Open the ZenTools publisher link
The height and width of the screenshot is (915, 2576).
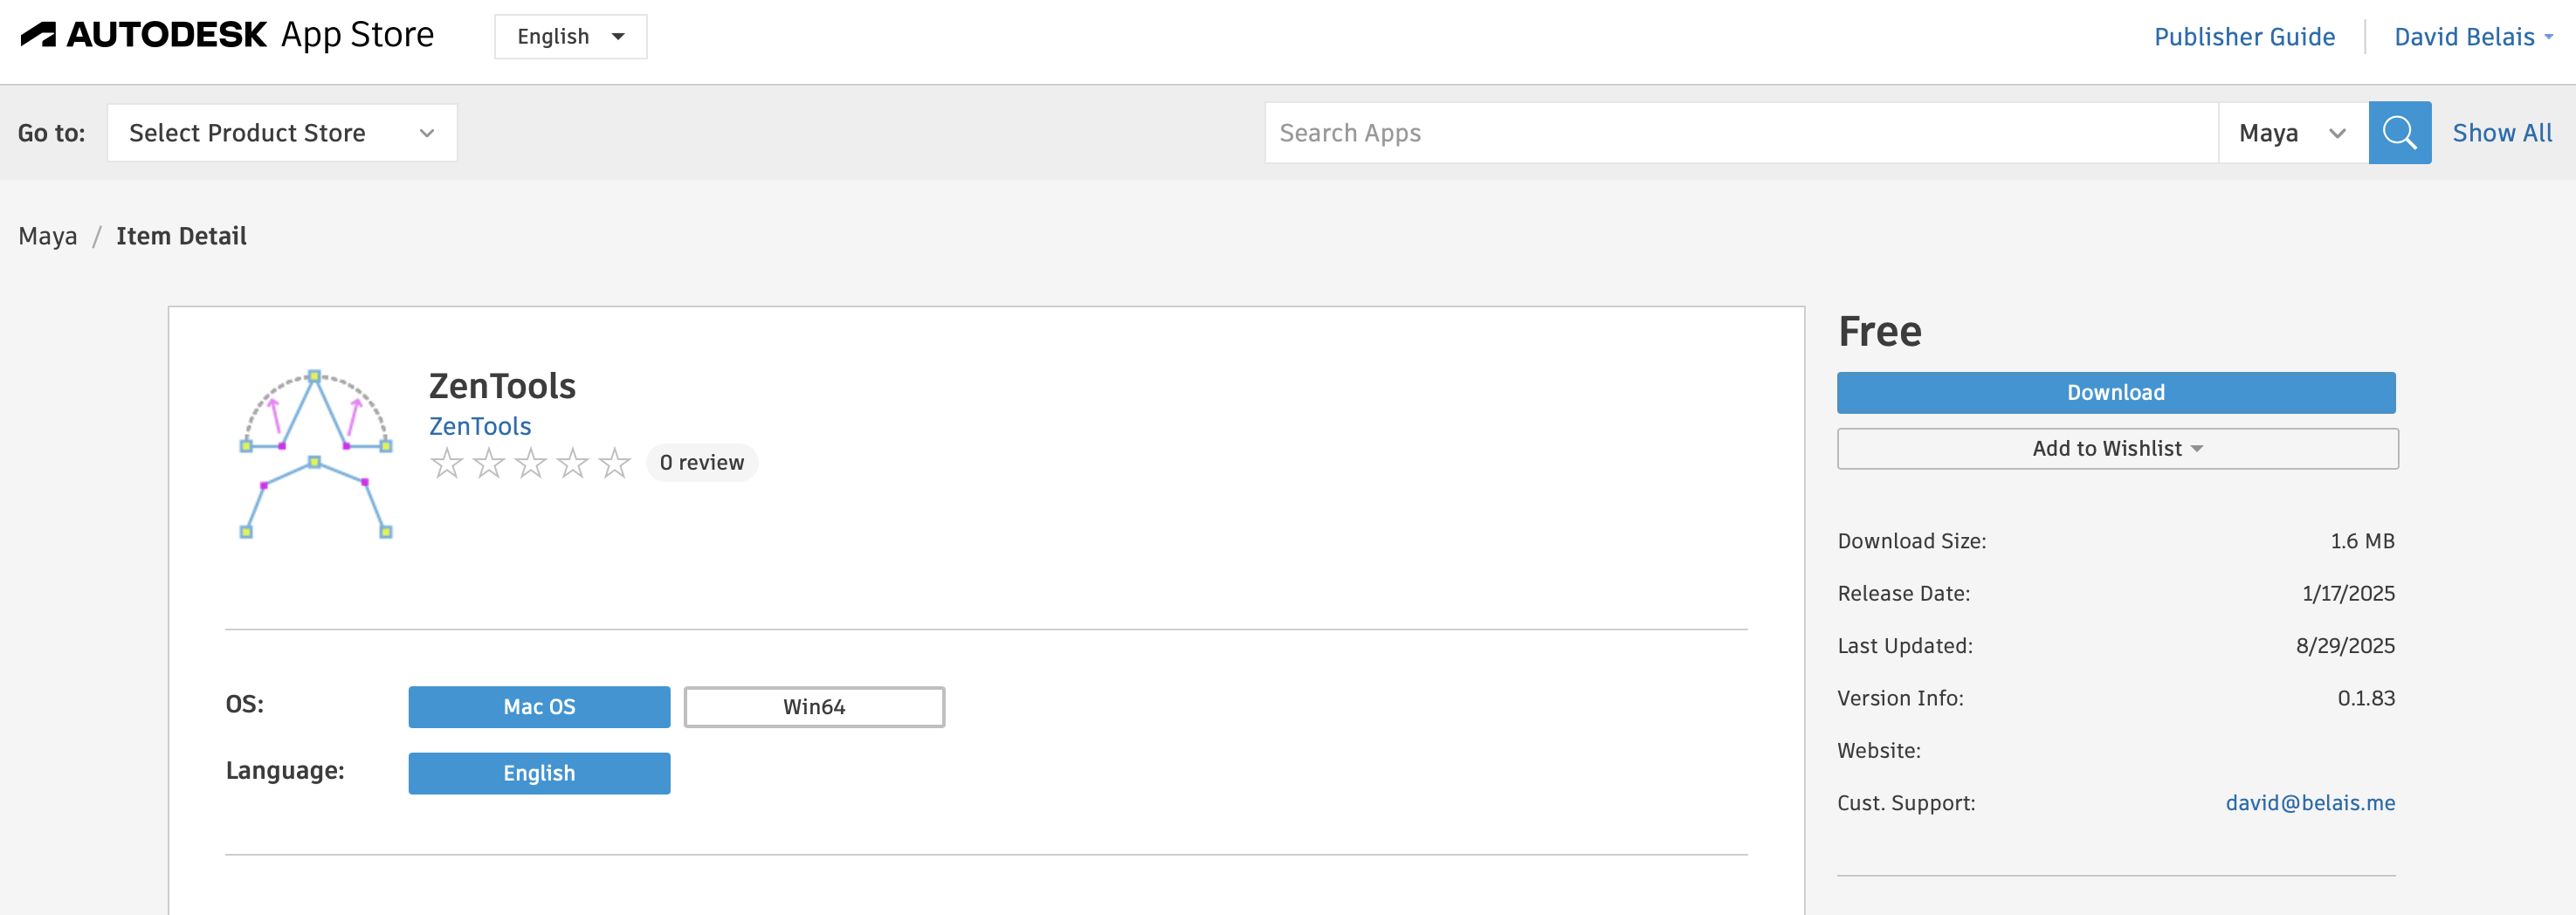coord(480,426)
